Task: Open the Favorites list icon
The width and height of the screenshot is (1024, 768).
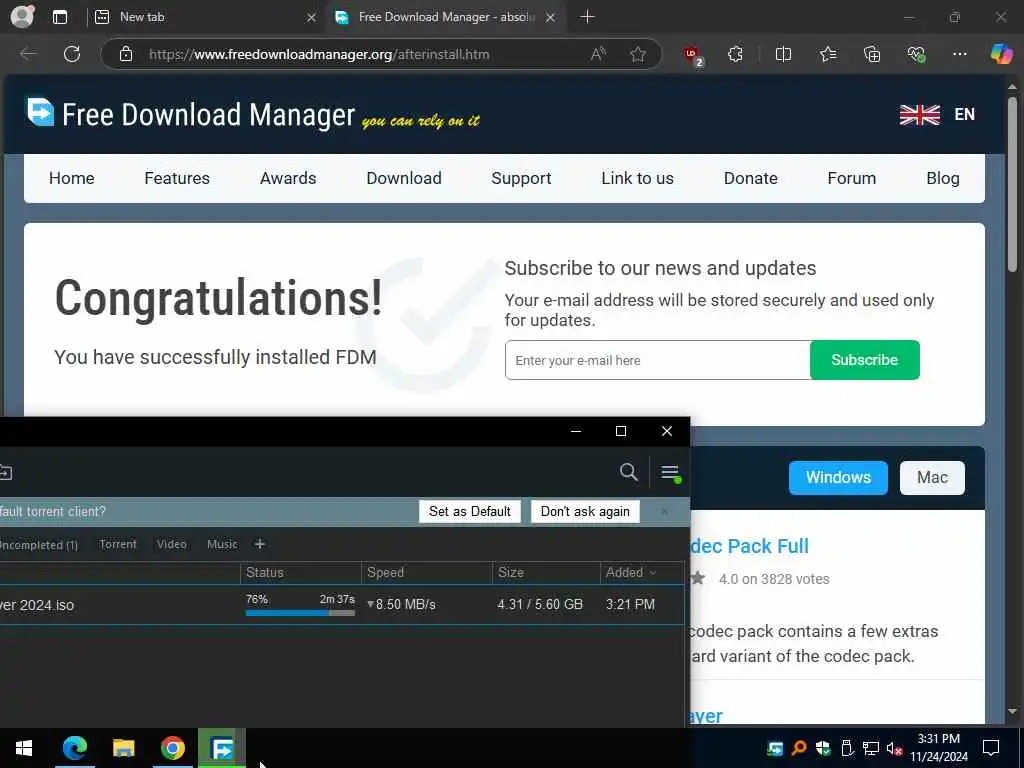Action: click(x=827, y=54)
